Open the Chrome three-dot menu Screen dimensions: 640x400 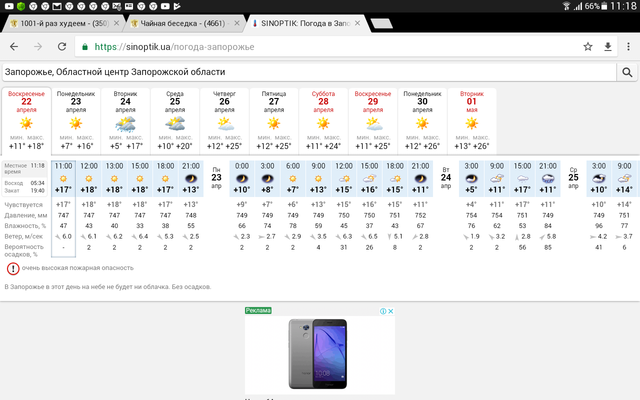(x=627, y=46)
